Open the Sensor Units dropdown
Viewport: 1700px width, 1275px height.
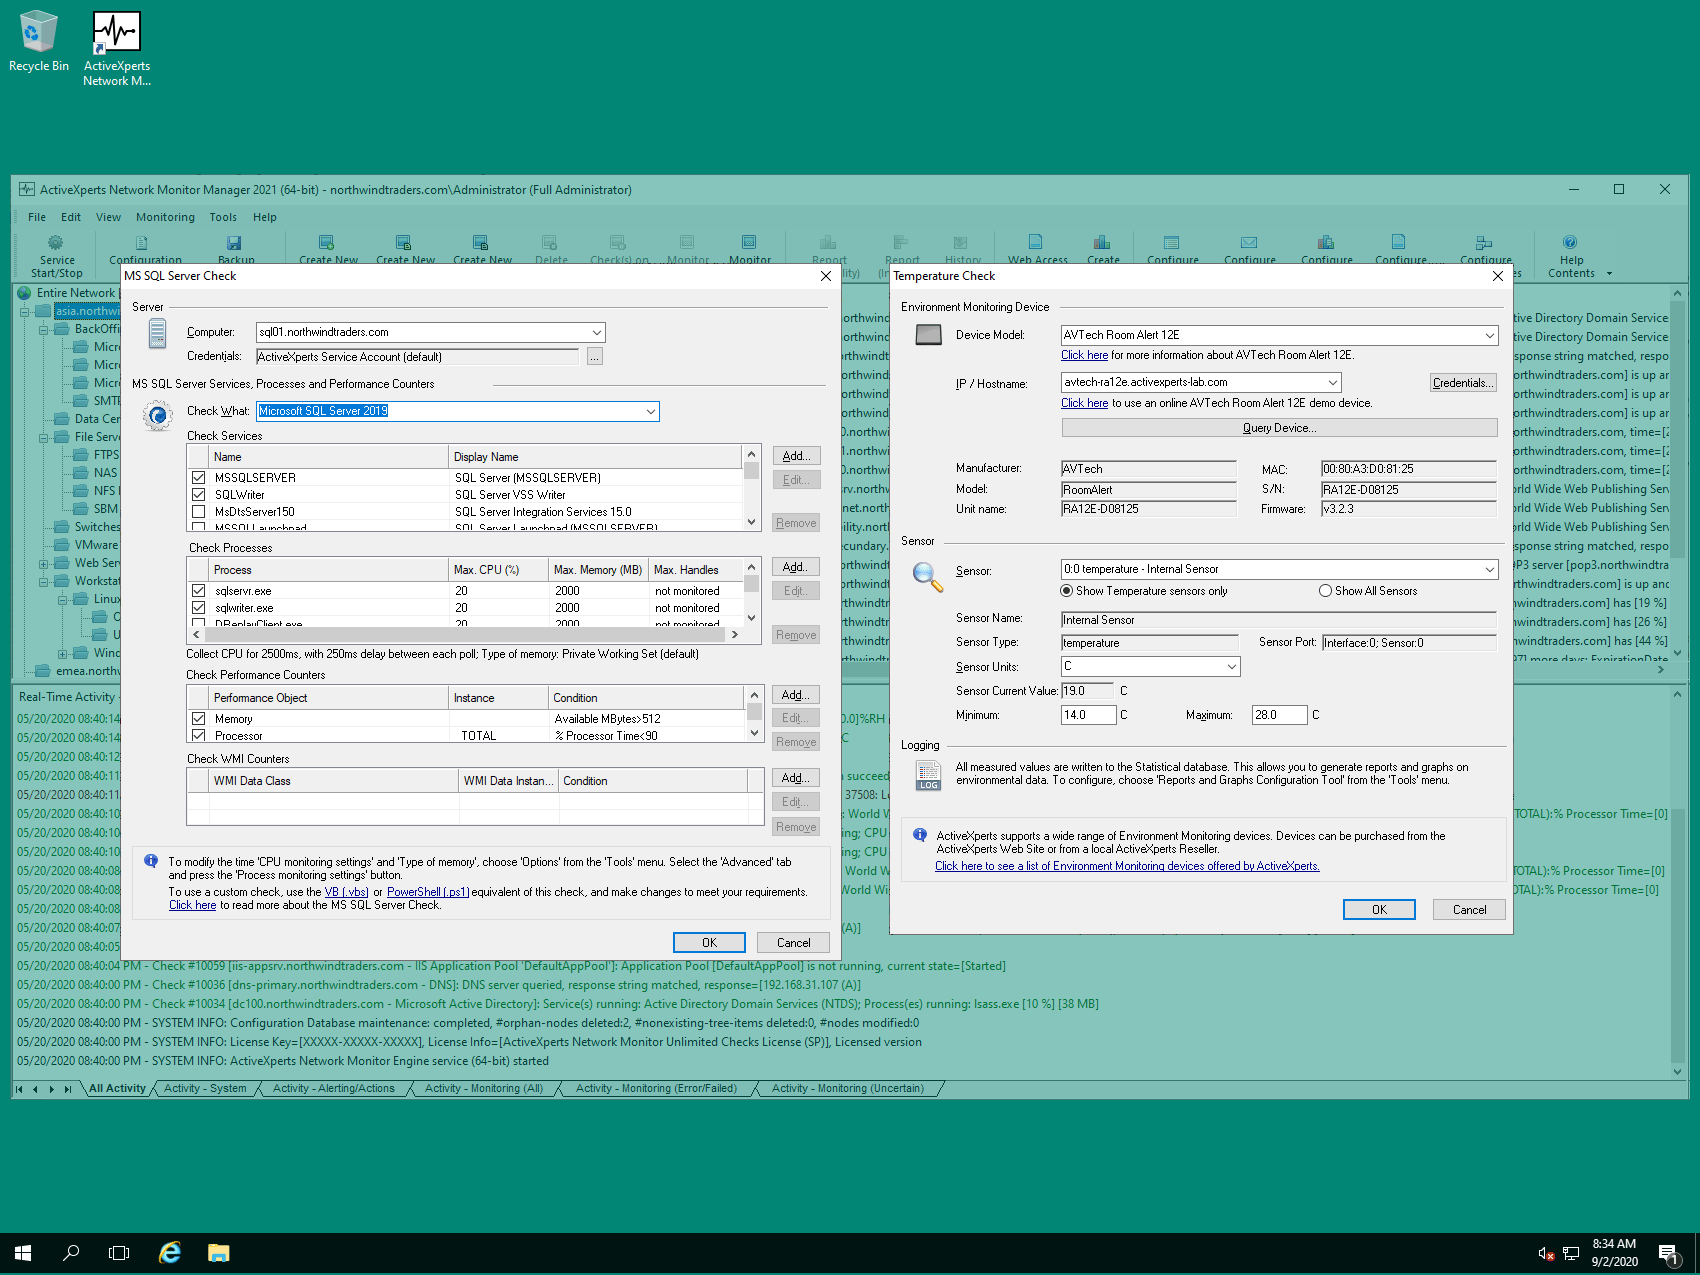point(1232,667)
